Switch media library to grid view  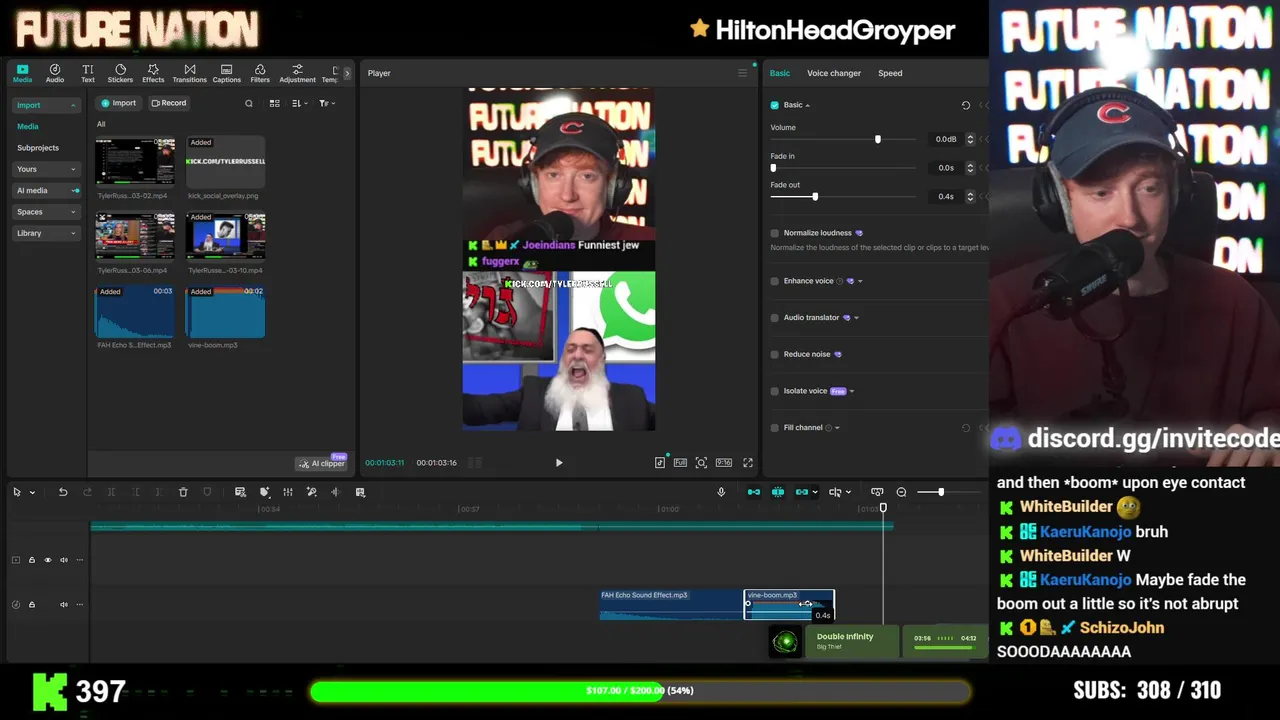click(275, 103)
